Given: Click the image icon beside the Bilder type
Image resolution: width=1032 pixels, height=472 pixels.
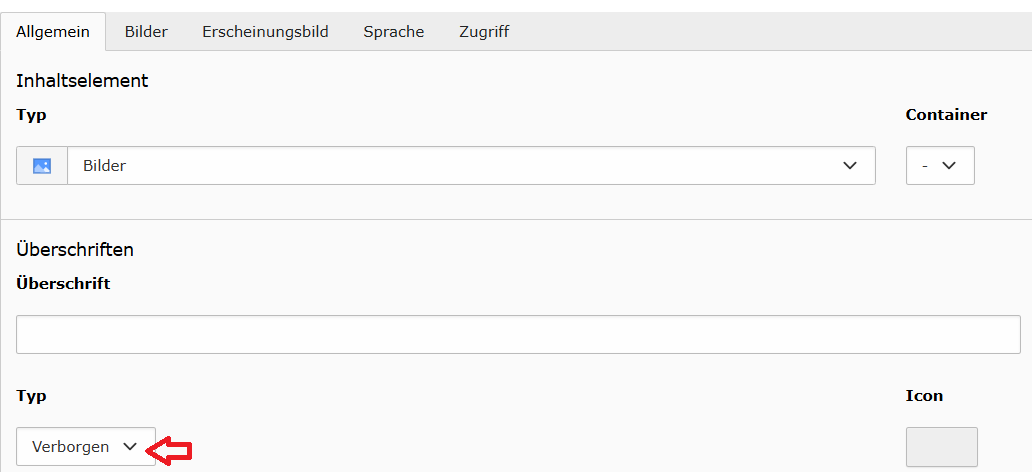Looking at the screenshot, I should pyautogui.click(x=42, y=166).
